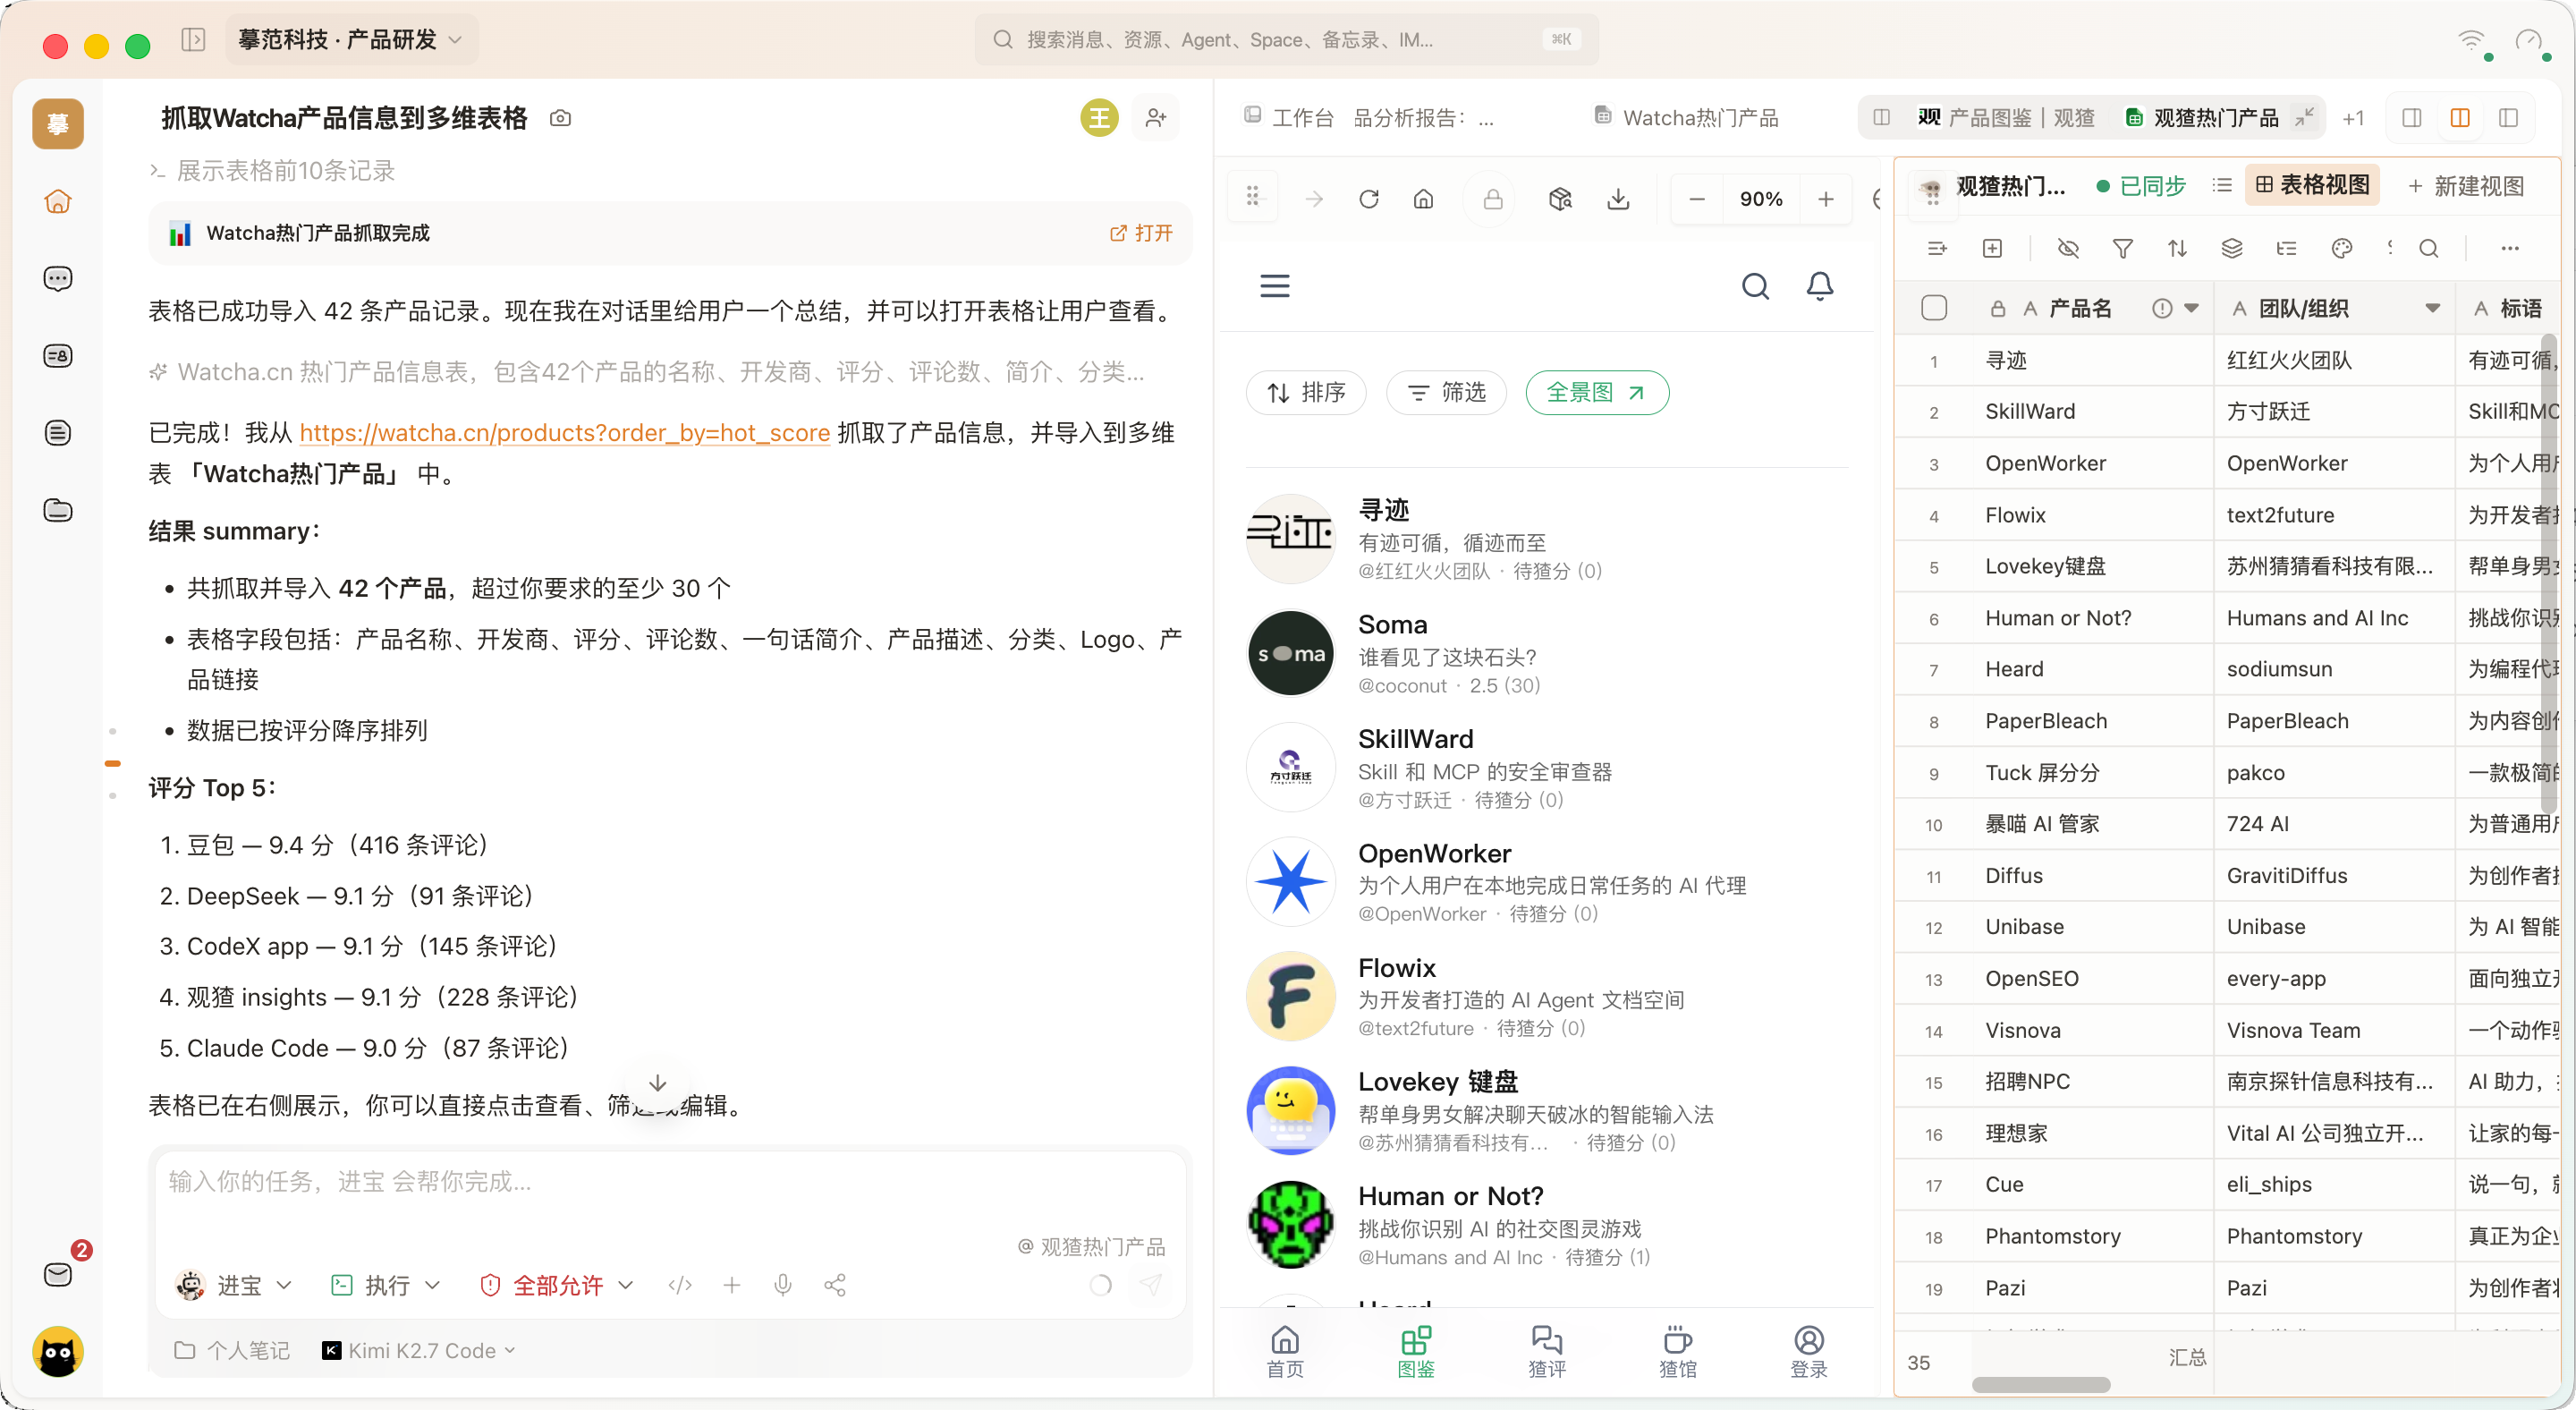This screenshot has height=1410, width=2576.
Task: Go to 首页 bottom nav tab
Action: click(1285, 1351)
